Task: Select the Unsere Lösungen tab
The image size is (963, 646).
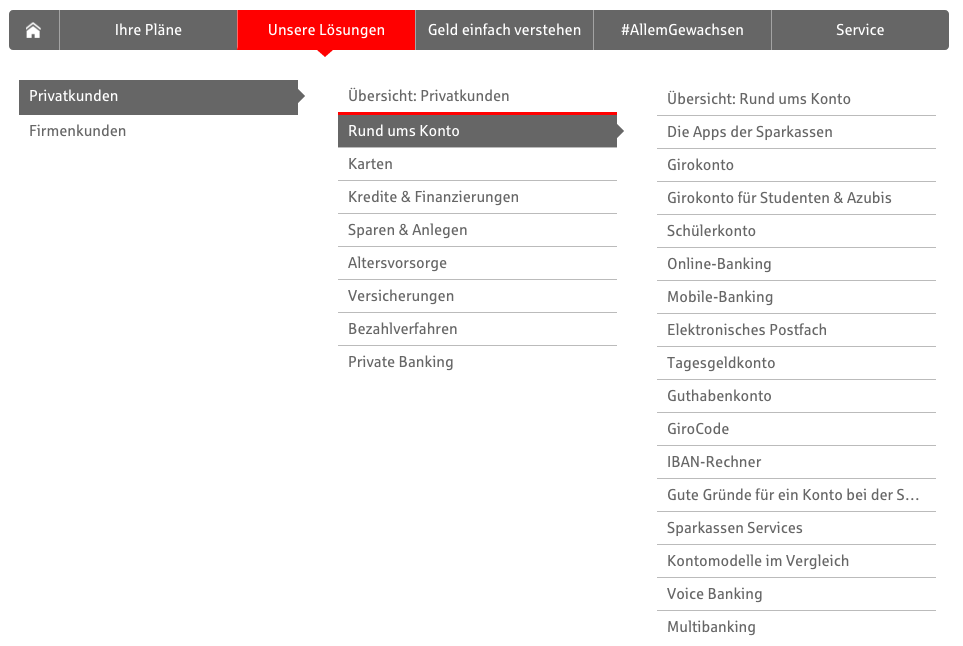Action: pyautogui.click(x=326, y=30)
